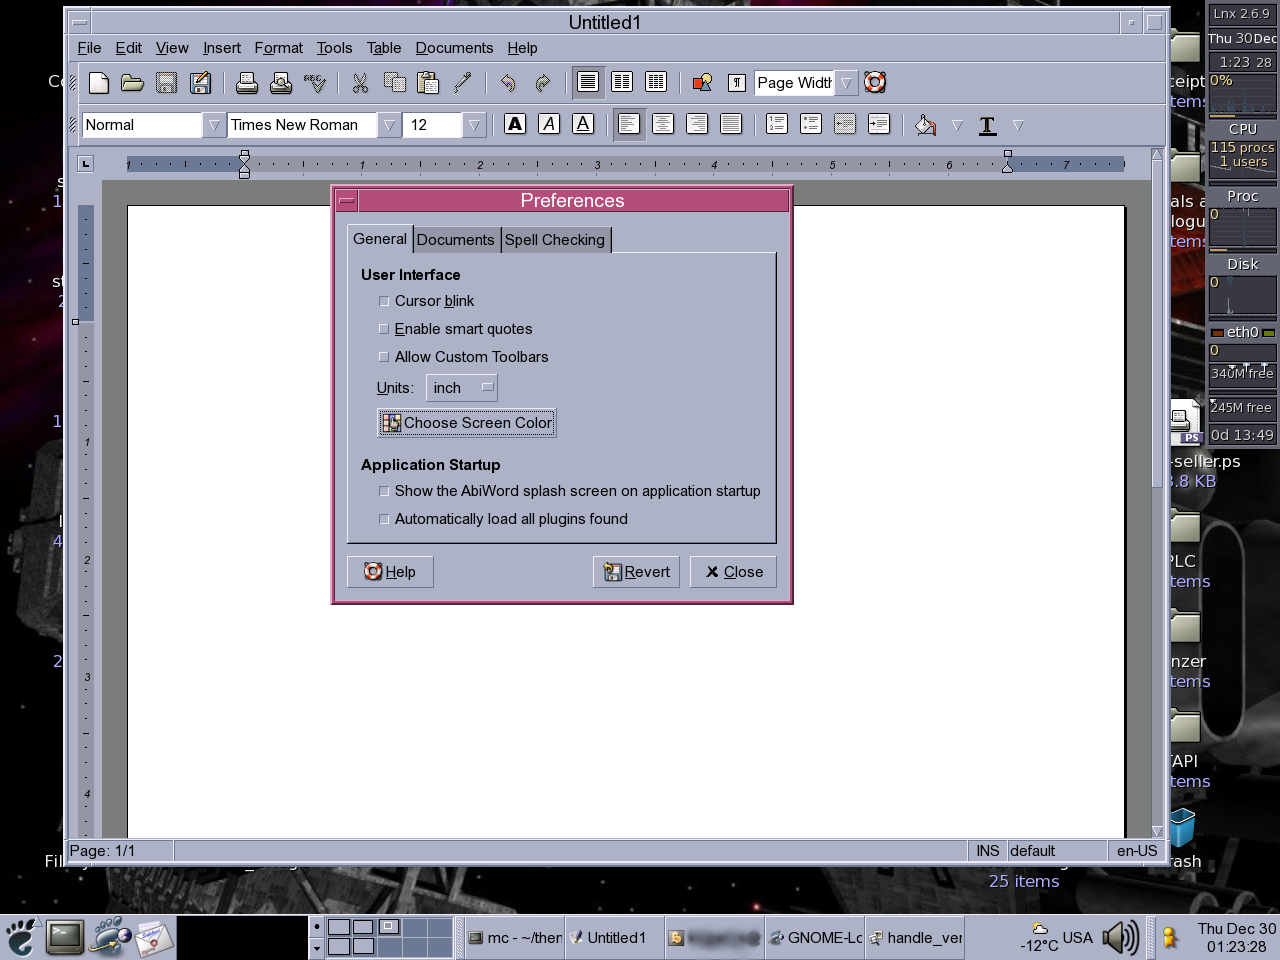Image resolution: width=1280 pixels, height=960 pixels.
Task: Click the font size input field
Action: (x=433, y=125)
